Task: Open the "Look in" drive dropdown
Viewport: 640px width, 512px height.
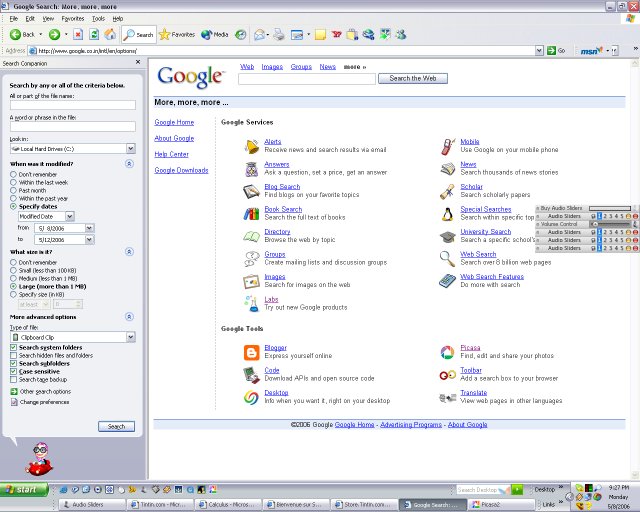Action: (131, 149)
